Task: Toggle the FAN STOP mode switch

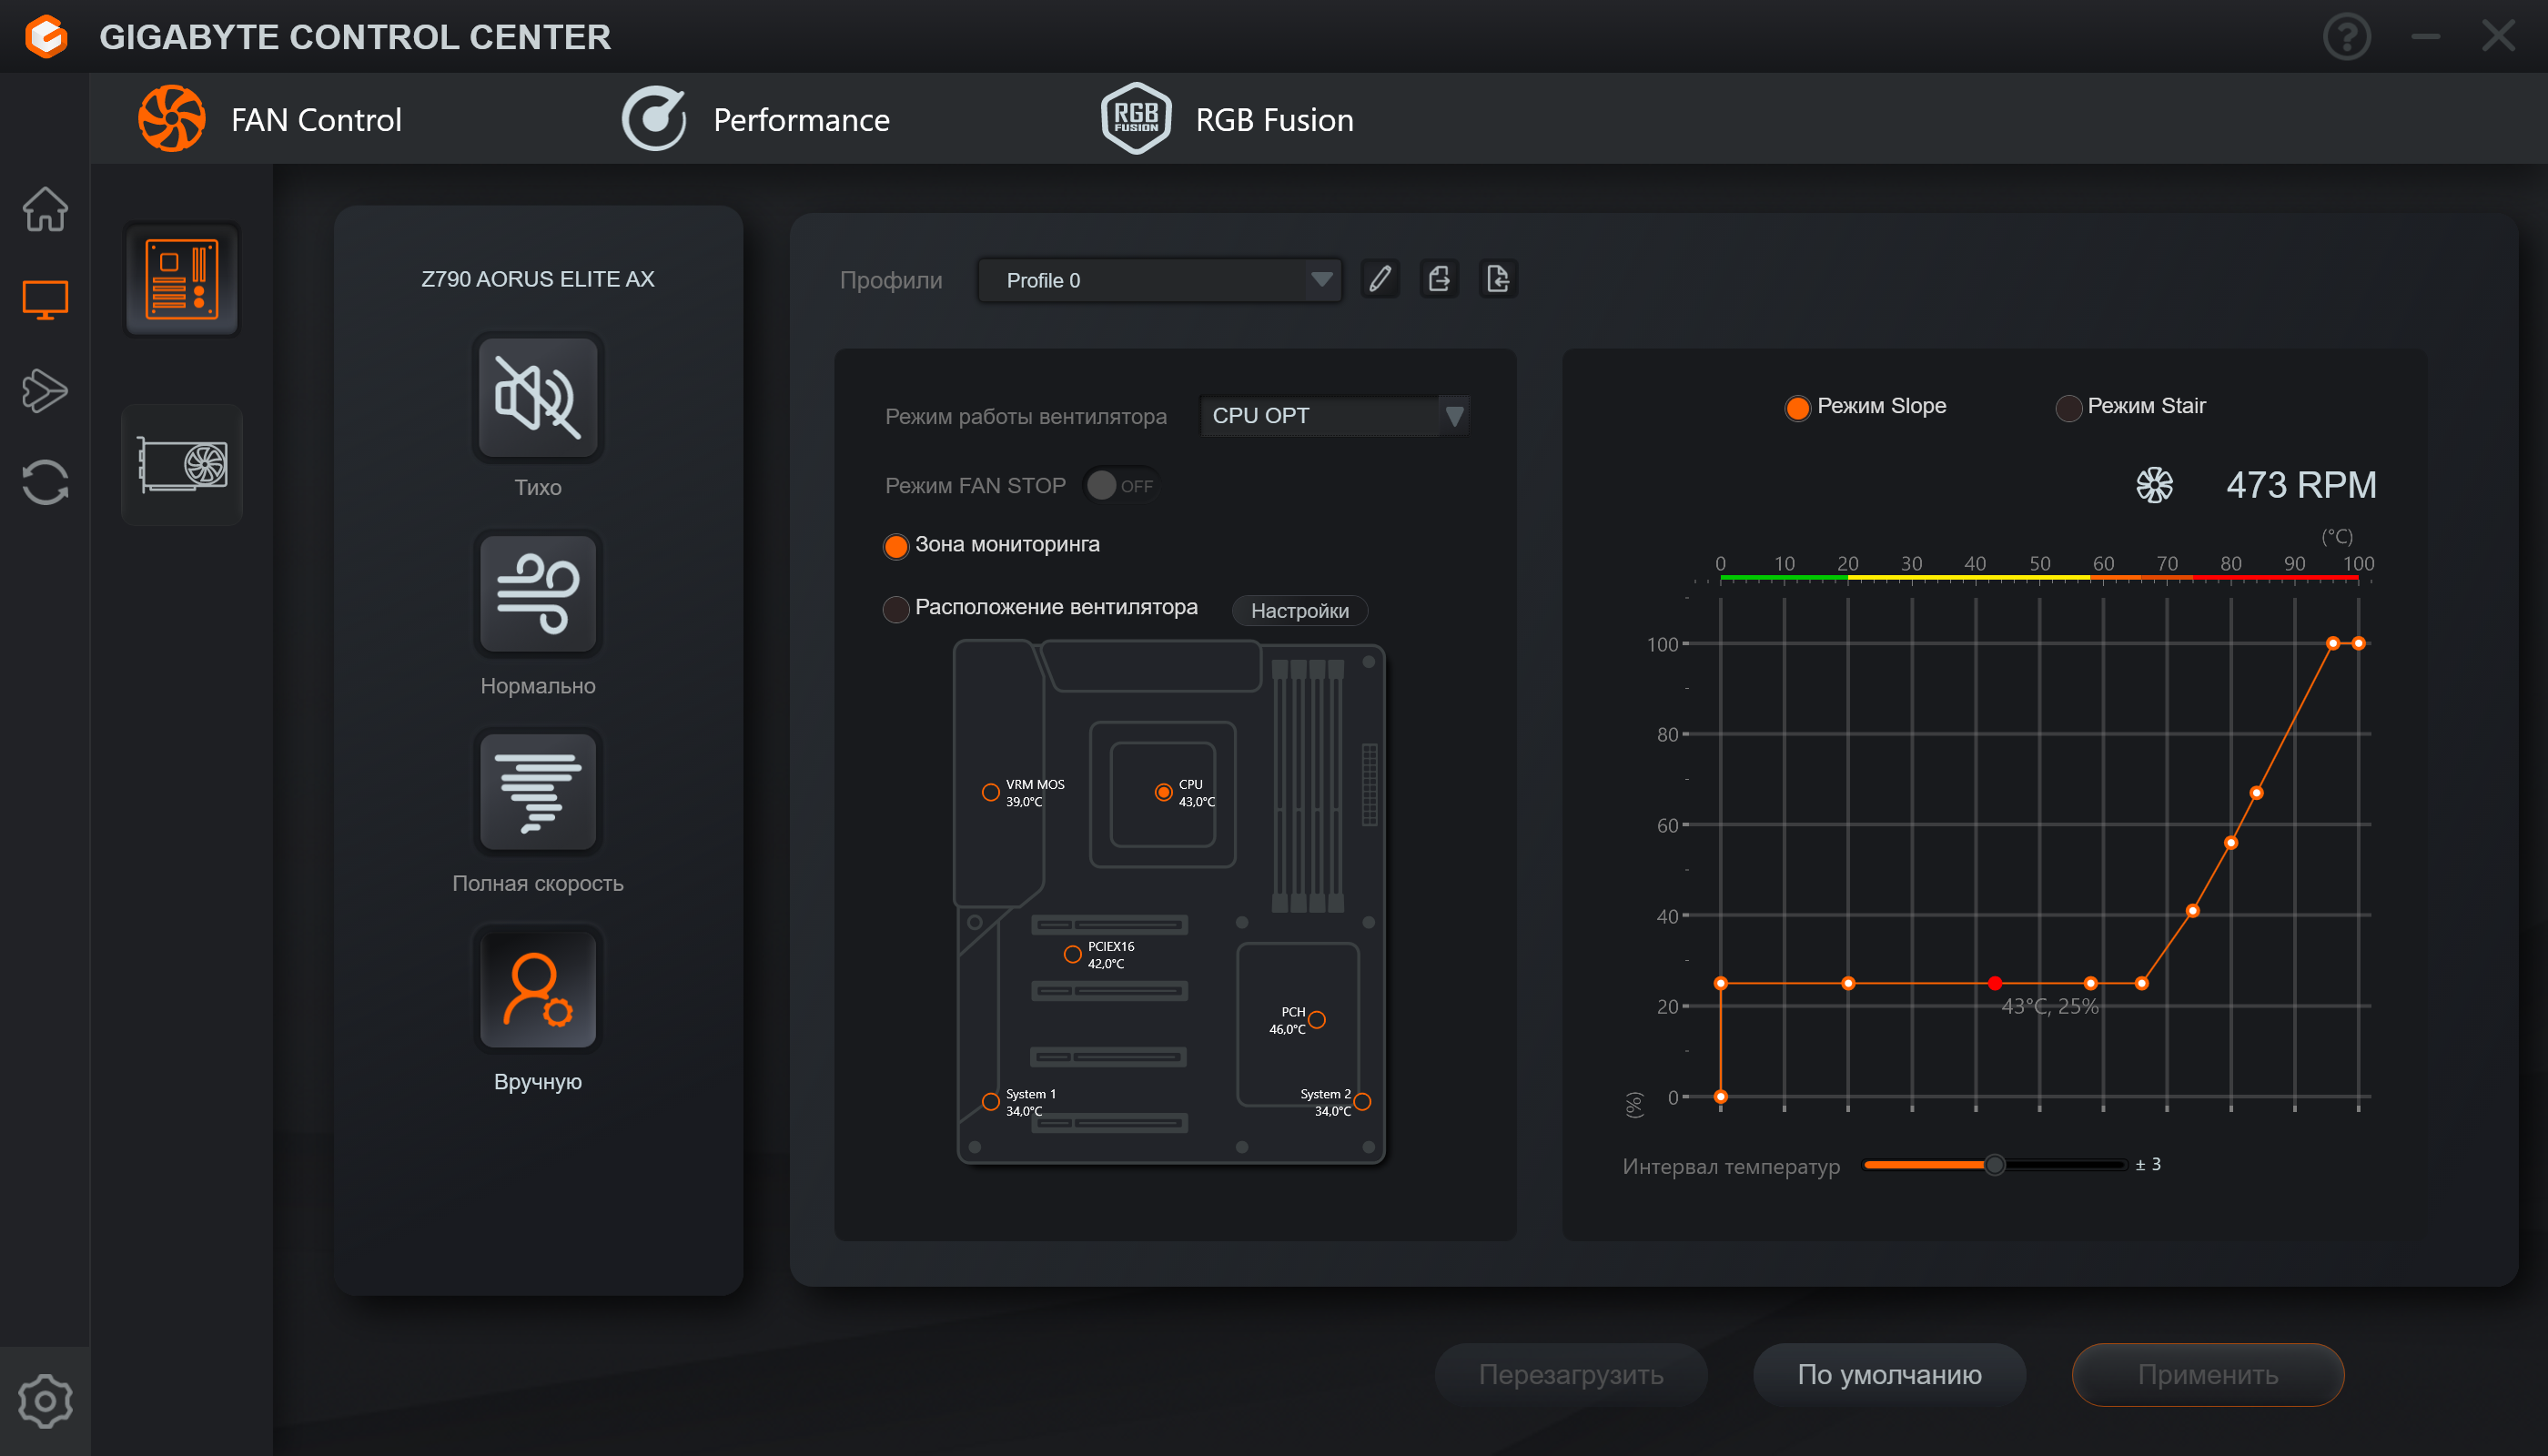Action: tap(1119, 486)
